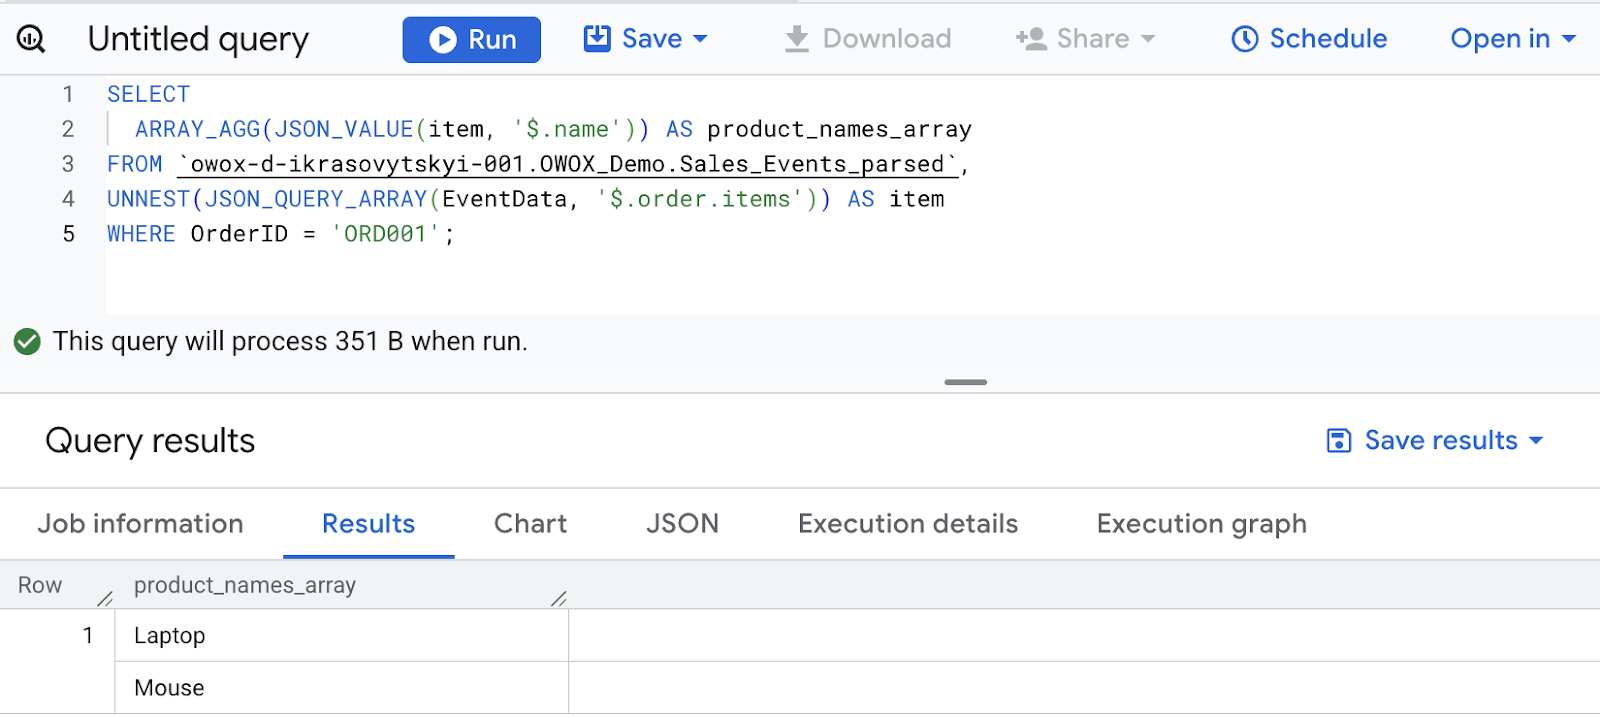
Task: Open the Execution graph tab
Action: click(x=1202, y=524)
